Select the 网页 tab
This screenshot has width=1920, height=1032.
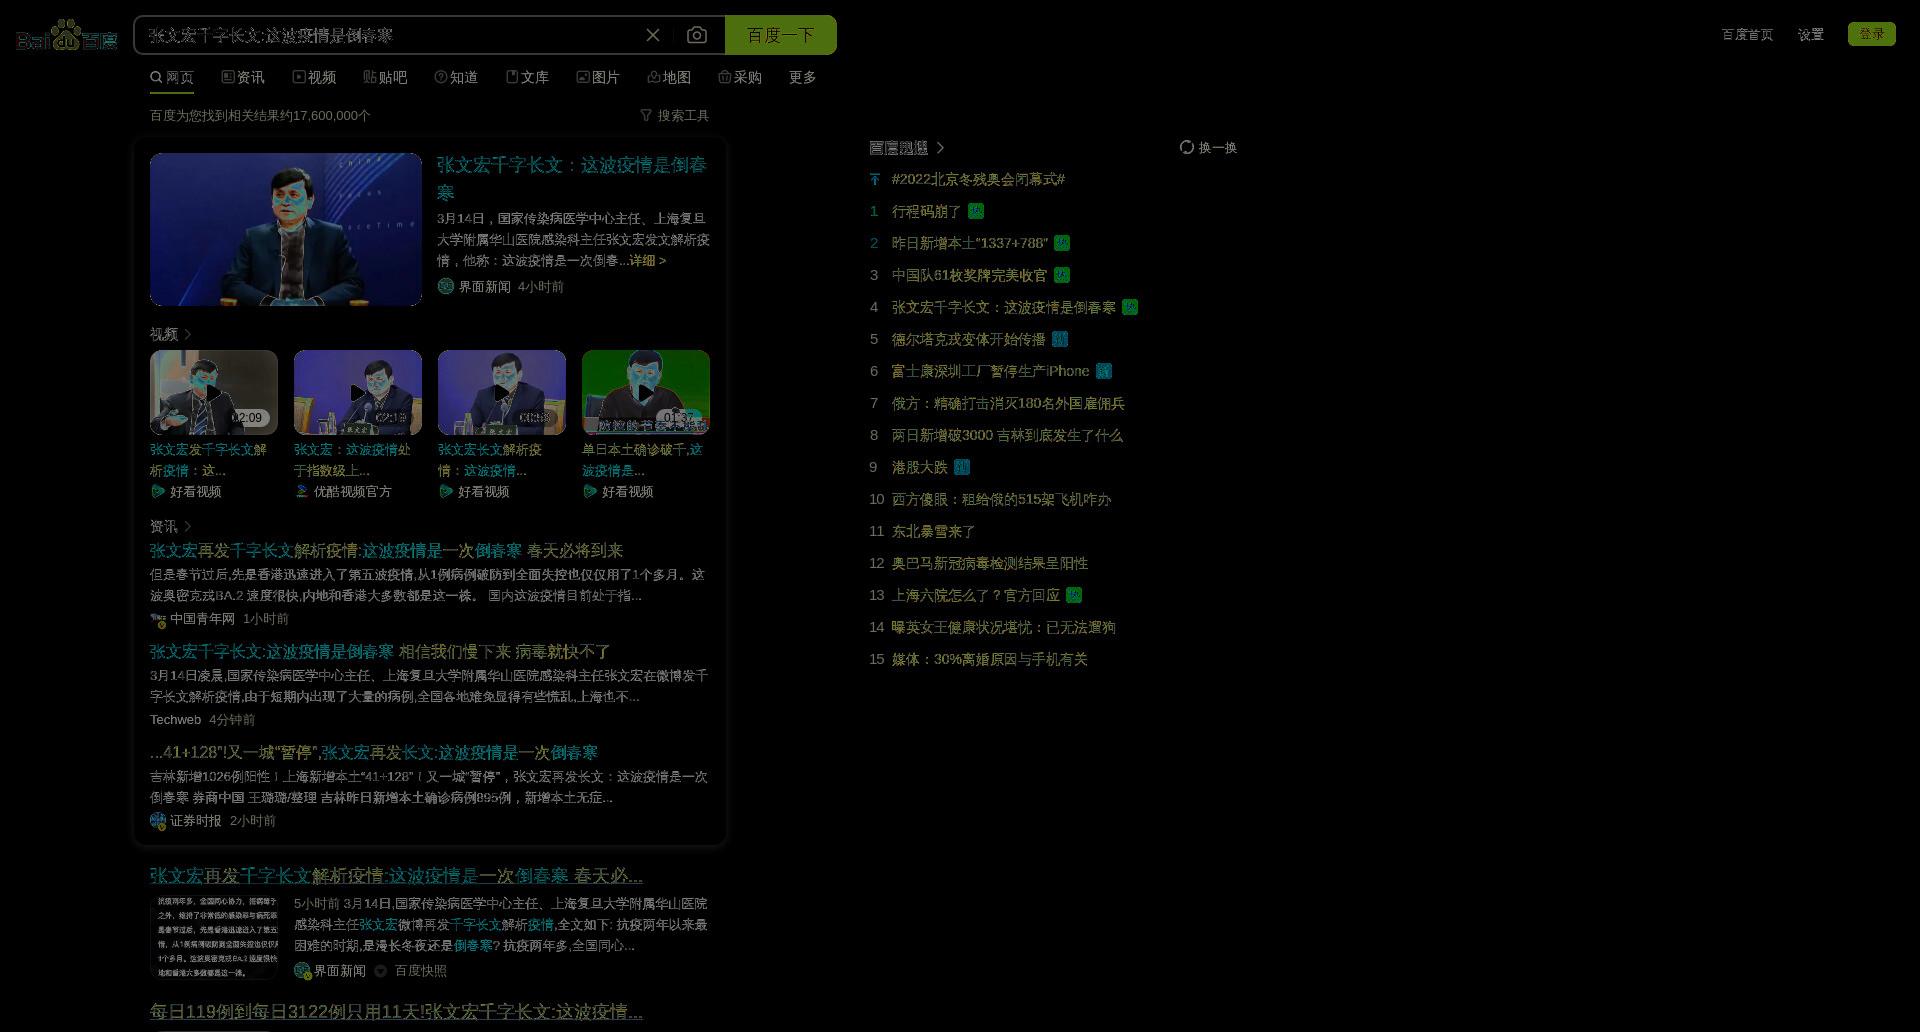[172, 77]
